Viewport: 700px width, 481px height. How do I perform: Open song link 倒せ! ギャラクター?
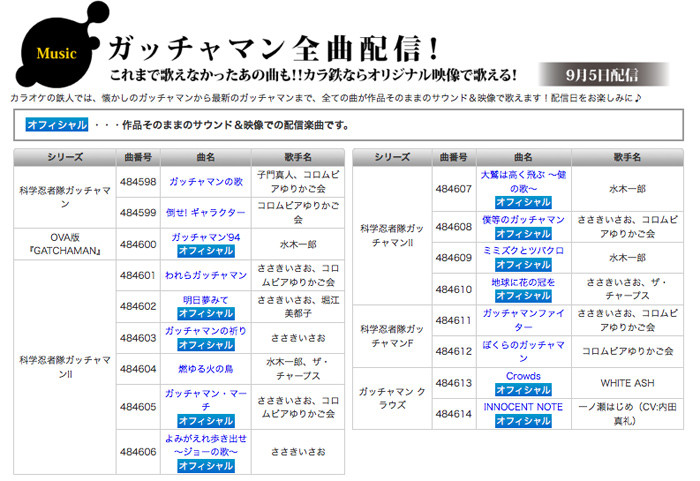(206, 213)
